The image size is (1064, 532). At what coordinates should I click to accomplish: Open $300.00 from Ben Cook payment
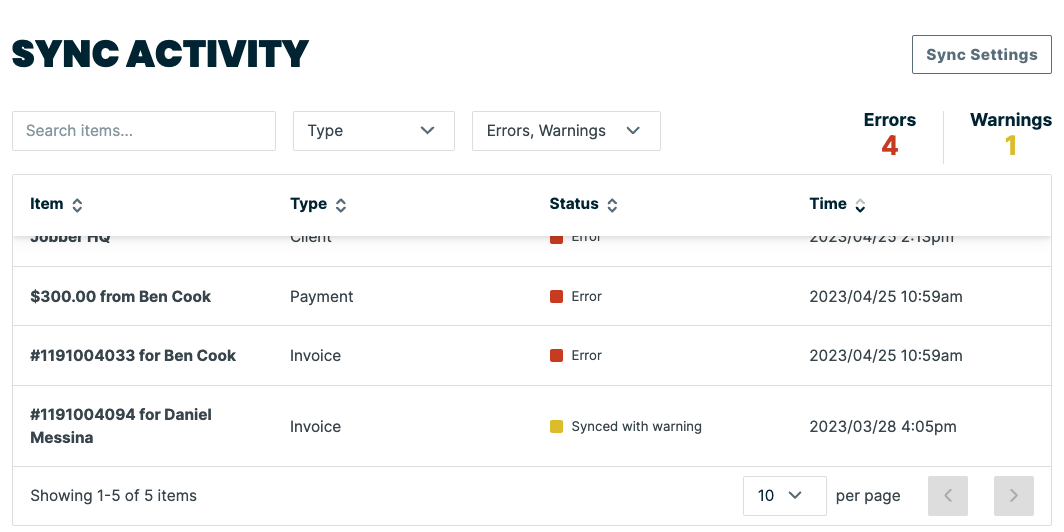pyautogui.click(x=121, y=297)
